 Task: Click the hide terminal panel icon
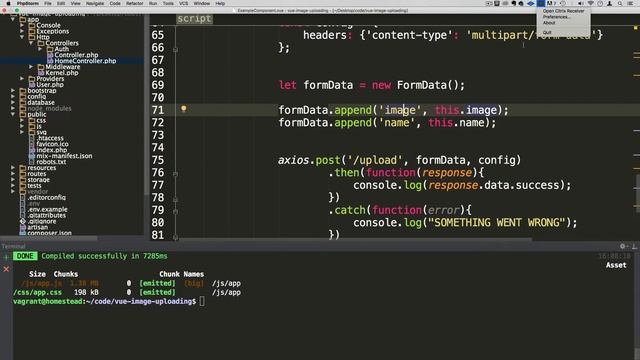(634, 246)
